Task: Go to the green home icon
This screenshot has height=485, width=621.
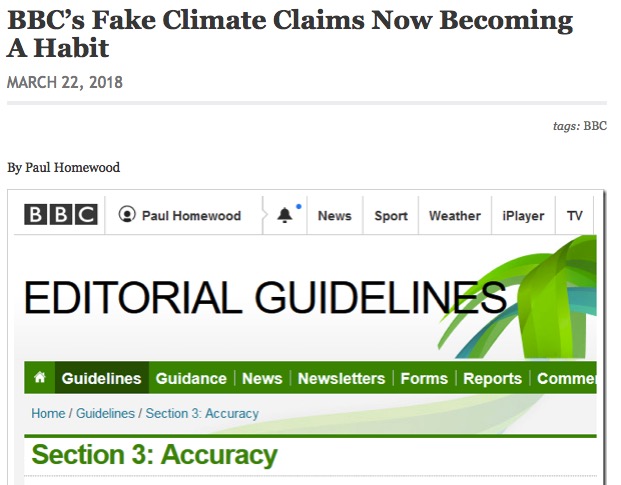Action: 40,377
